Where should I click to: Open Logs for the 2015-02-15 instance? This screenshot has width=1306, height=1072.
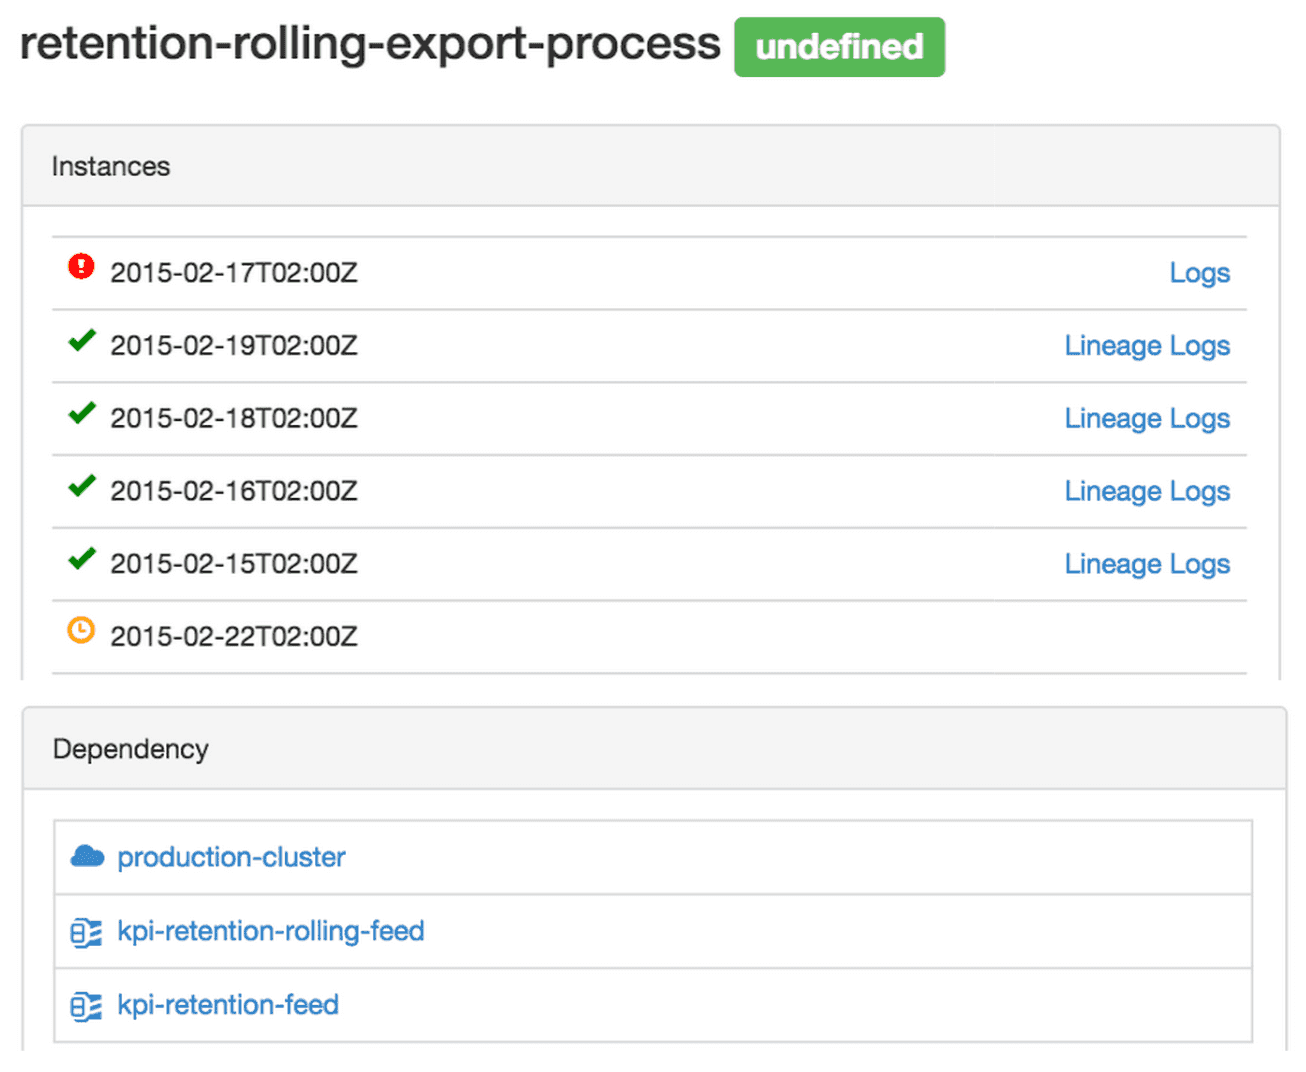point(1200,565)
